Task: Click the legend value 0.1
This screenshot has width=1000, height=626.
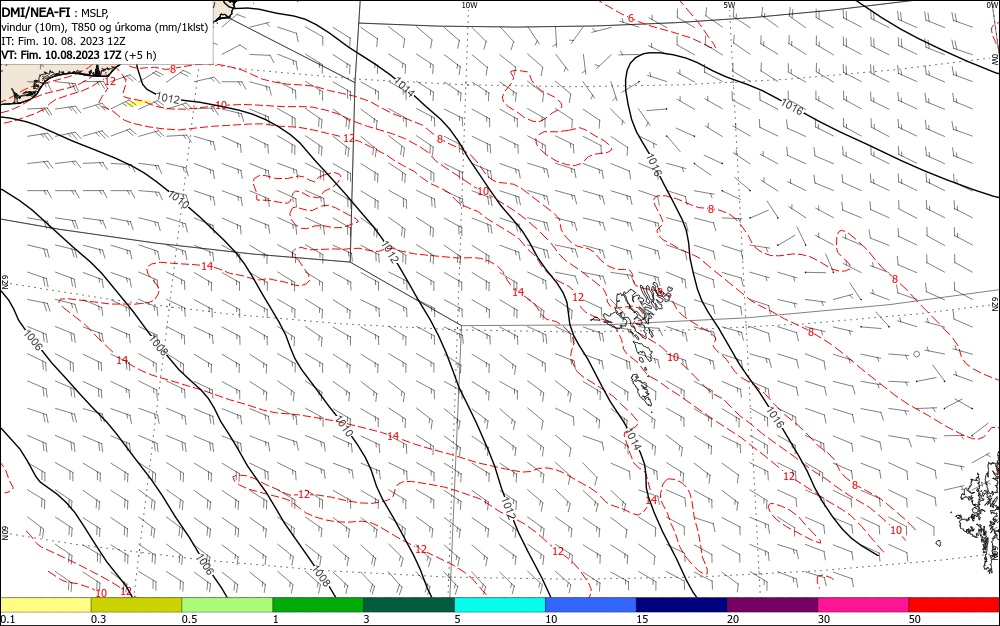Action: coord(8,619)
